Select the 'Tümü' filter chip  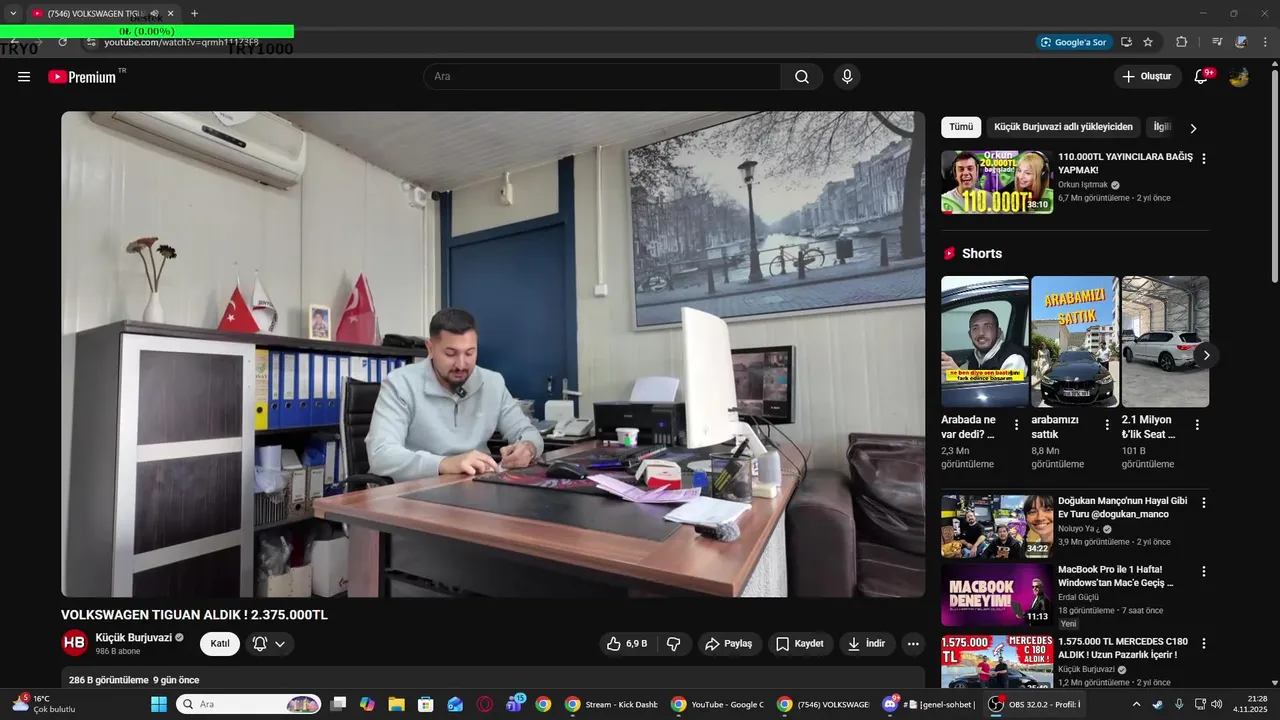coord(961,127)
